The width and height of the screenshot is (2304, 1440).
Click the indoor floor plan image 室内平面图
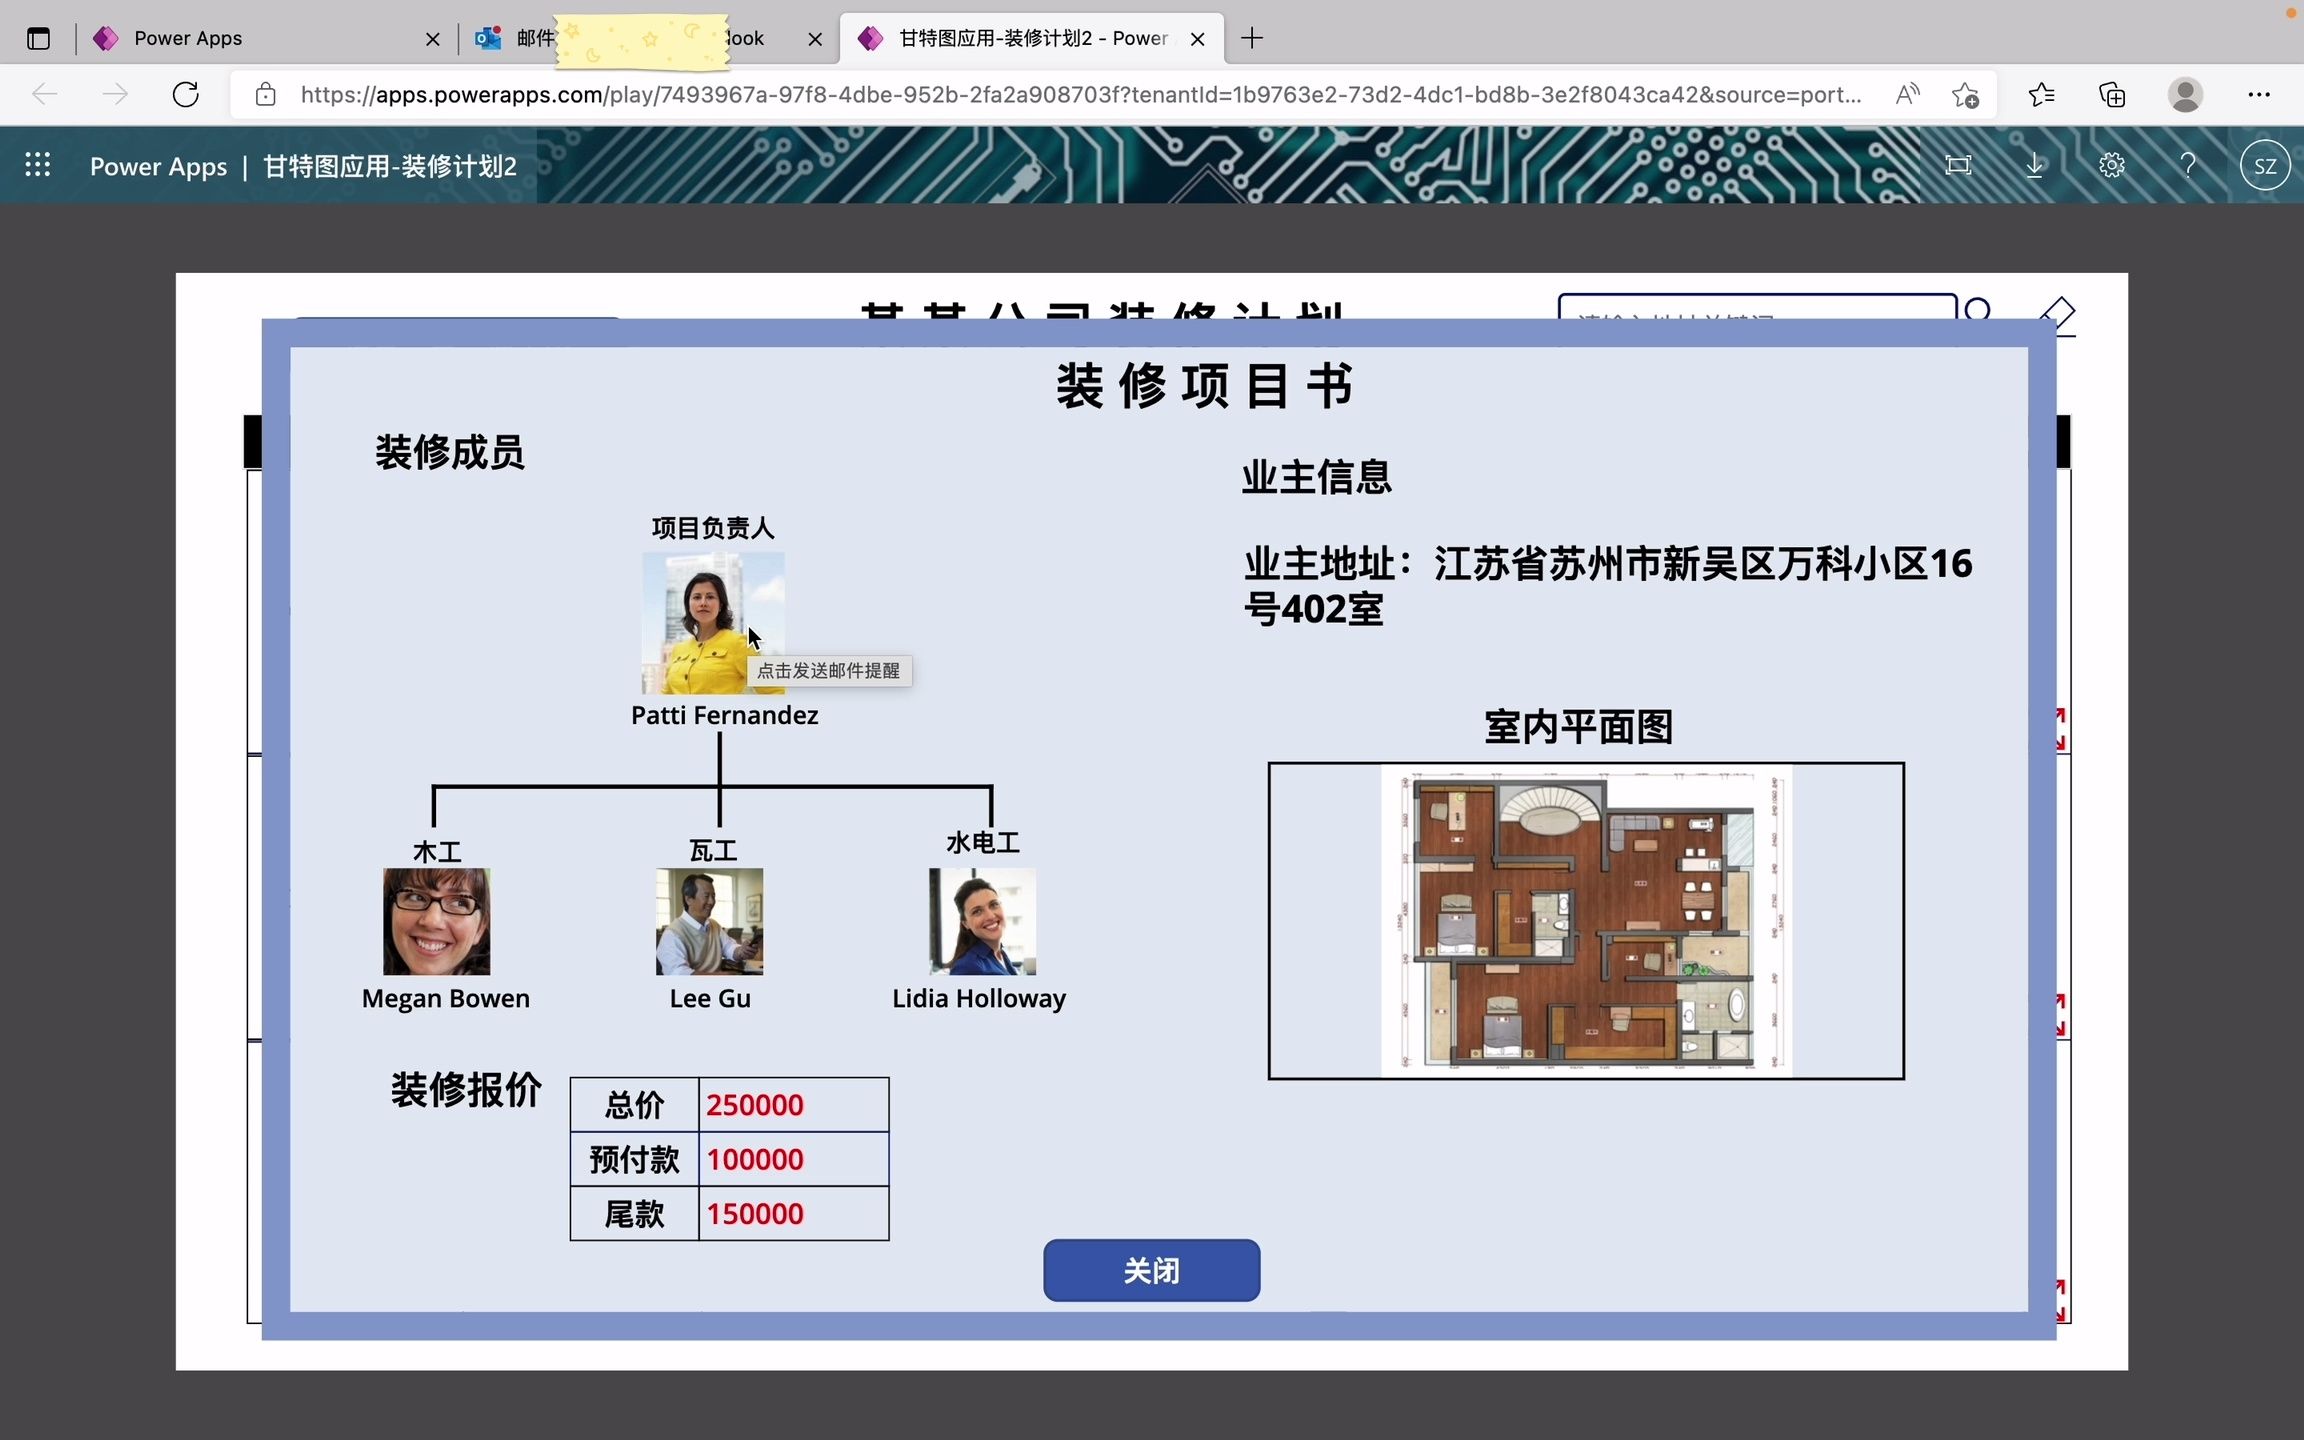coord(1585,920)
